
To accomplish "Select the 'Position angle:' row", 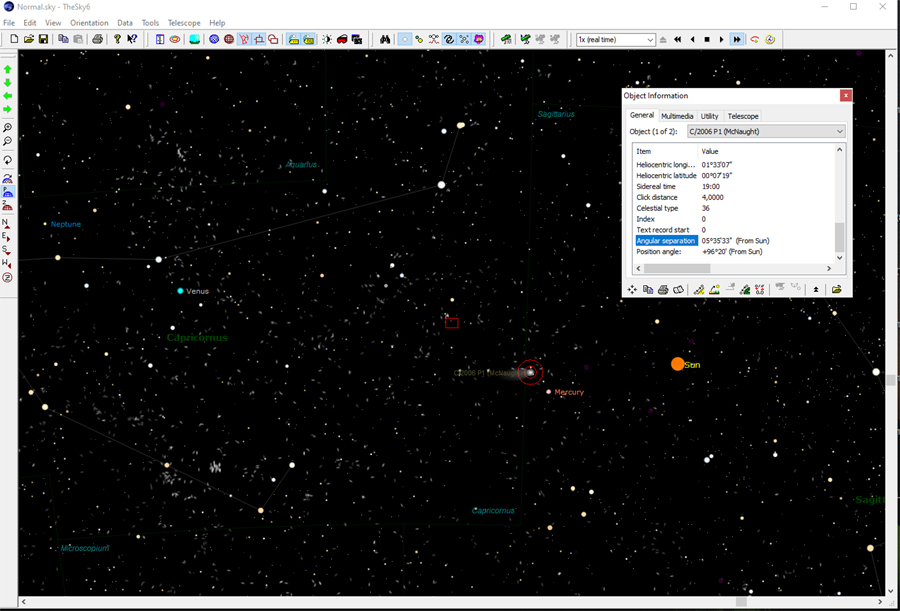I will pos(734,252).
